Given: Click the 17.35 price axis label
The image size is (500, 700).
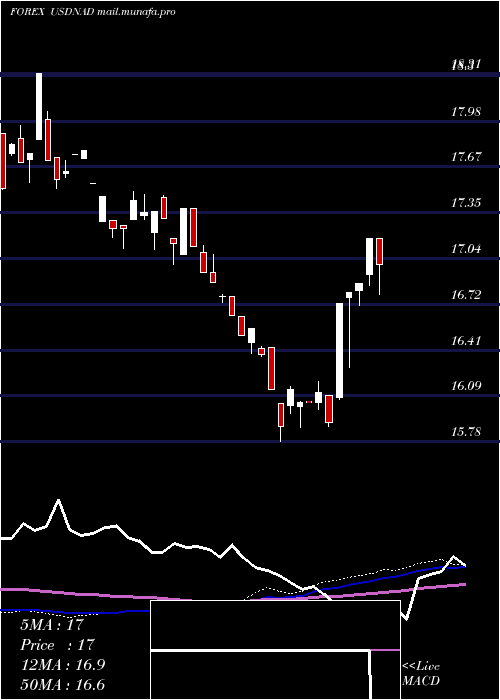Looking at the screenshot, I should pyautogui.click(x=466, y=203).
